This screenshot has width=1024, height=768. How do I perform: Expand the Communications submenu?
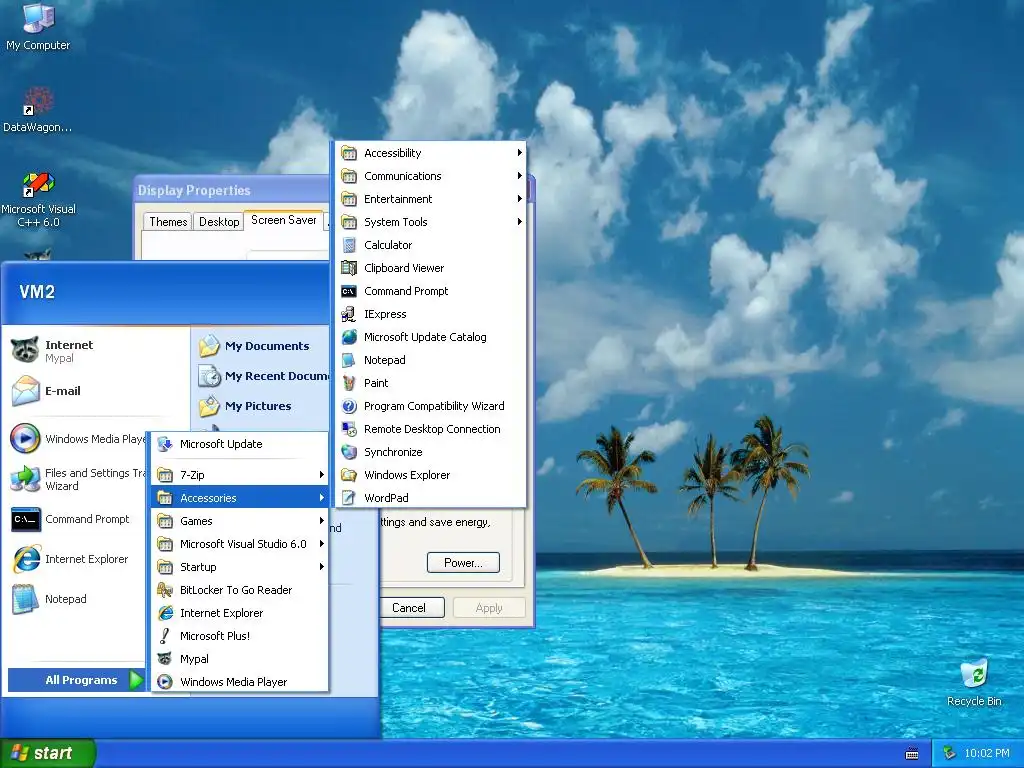430,176
